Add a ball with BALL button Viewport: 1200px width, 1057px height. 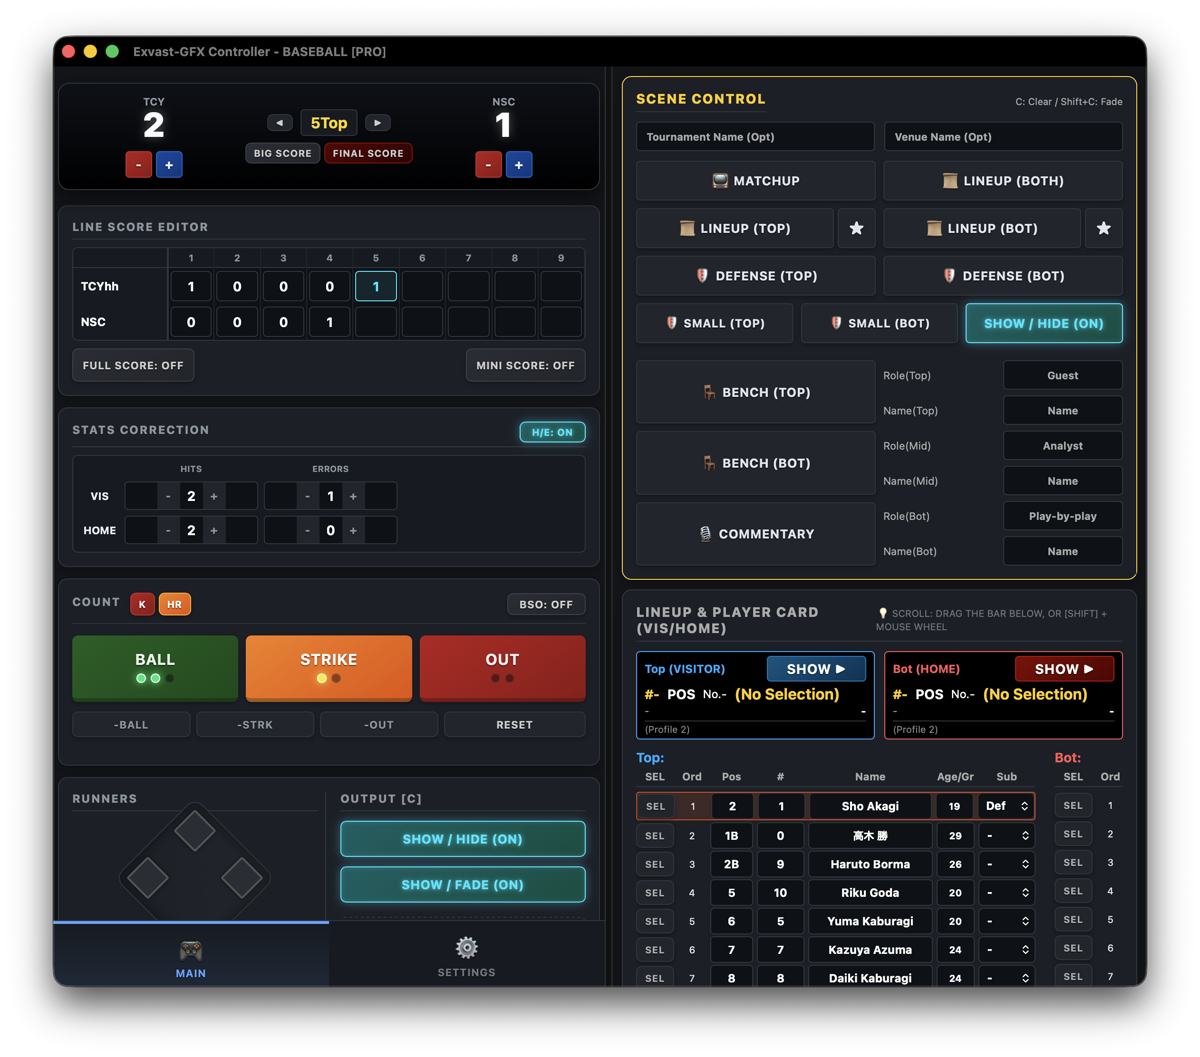click(x=155, y=668)
